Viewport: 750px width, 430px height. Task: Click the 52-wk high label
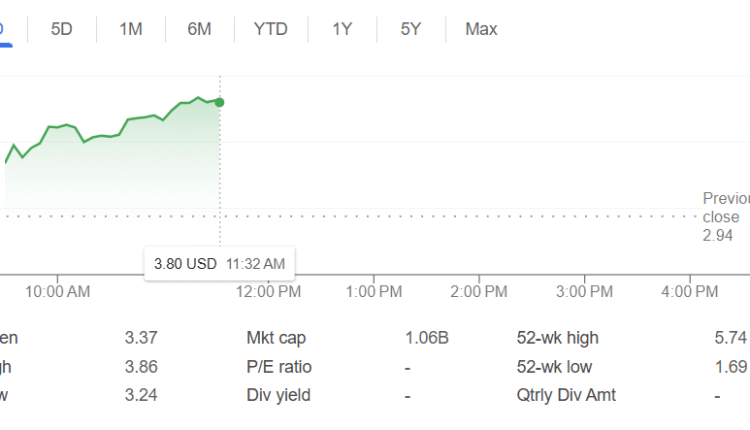click(556, 338)
